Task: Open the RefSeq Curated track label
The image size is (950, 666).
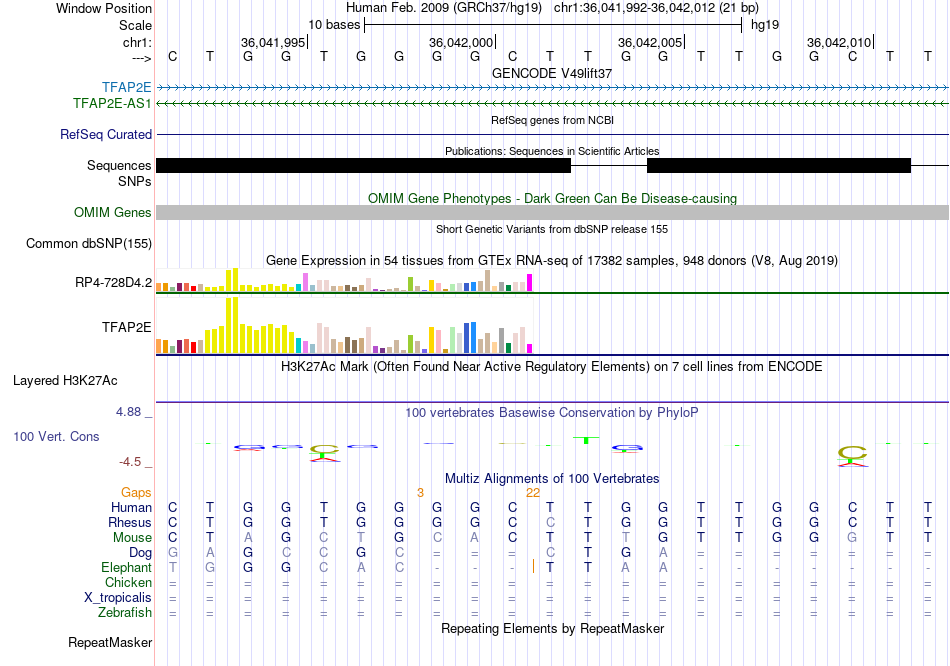Action: pyautogui.click(x=106, y=134)
